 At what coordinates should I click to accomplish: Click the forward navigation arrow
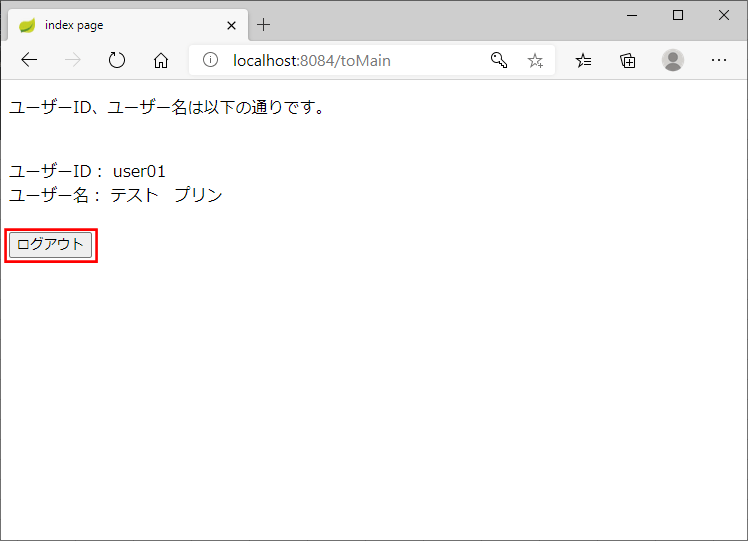(73, 61)
